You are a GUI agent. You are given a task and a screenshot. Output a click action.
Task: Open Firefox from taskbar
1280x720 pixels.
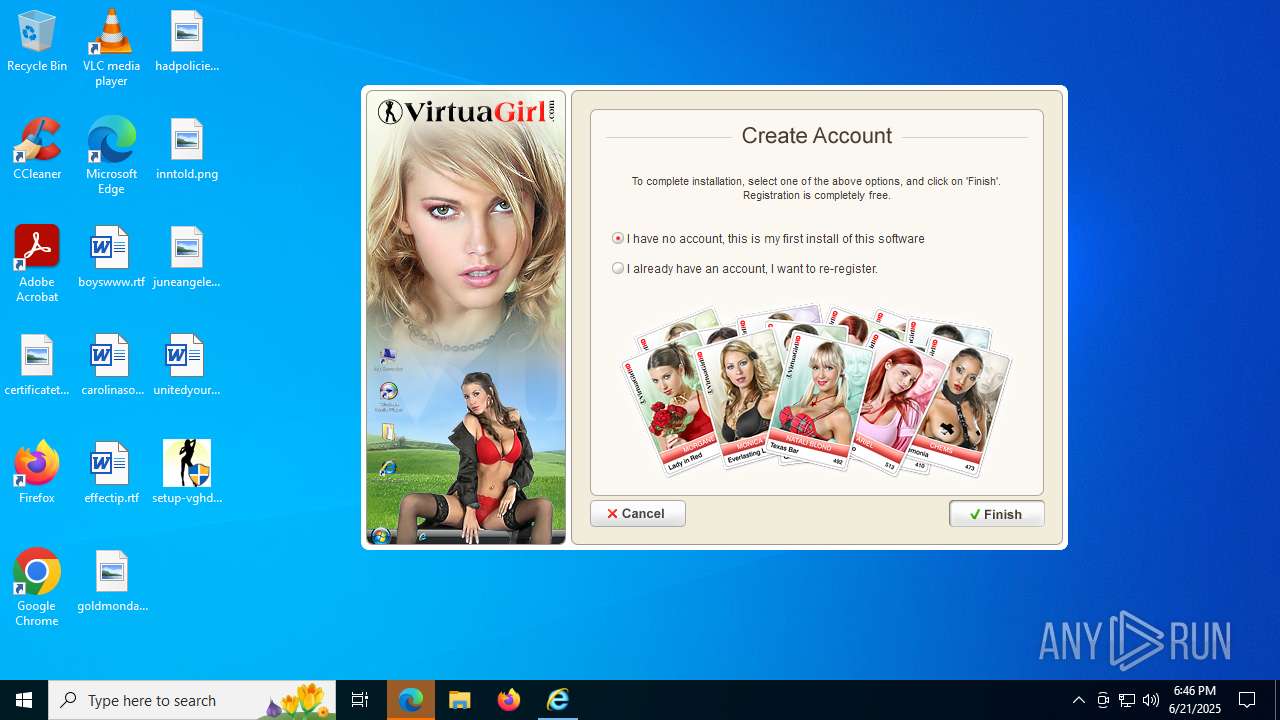pos(509,700)
